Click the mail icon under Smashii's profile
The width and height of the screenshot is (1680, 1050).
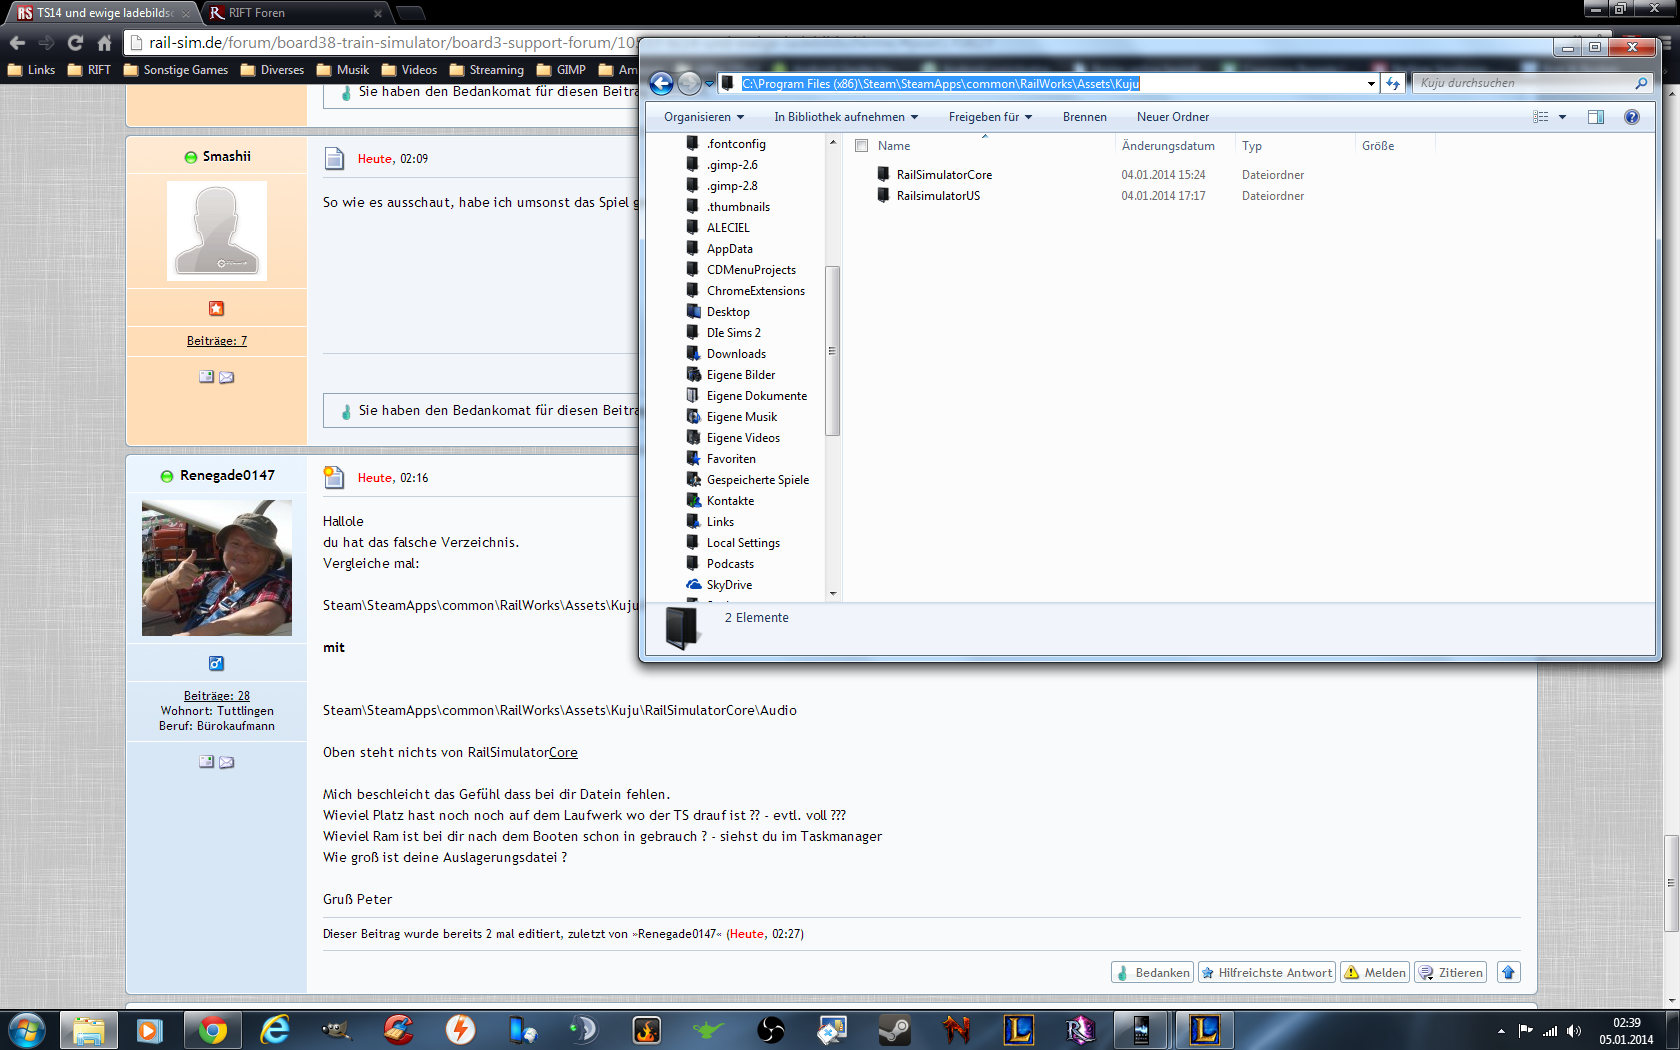(227, 377)
